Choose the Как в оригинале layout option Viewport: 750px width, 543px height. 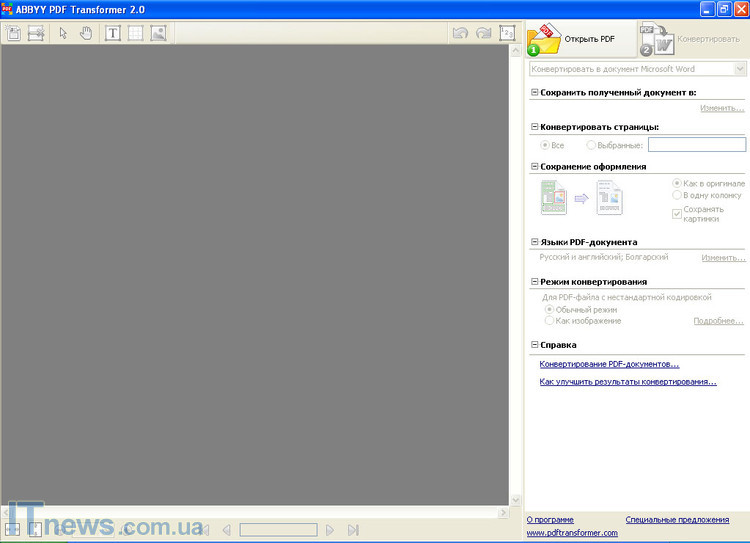click(x=677, y=183)
